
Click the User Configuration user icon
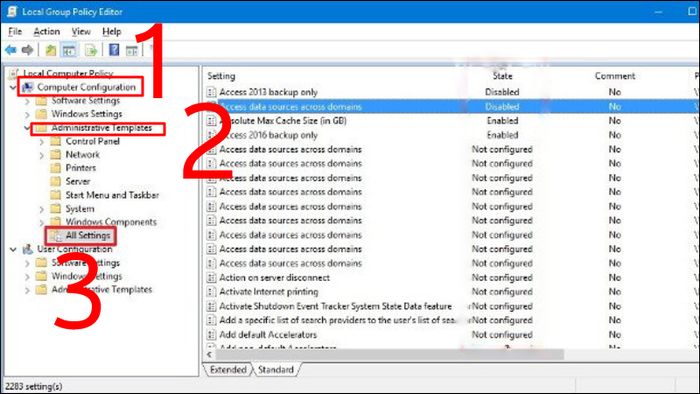point(28,249)
